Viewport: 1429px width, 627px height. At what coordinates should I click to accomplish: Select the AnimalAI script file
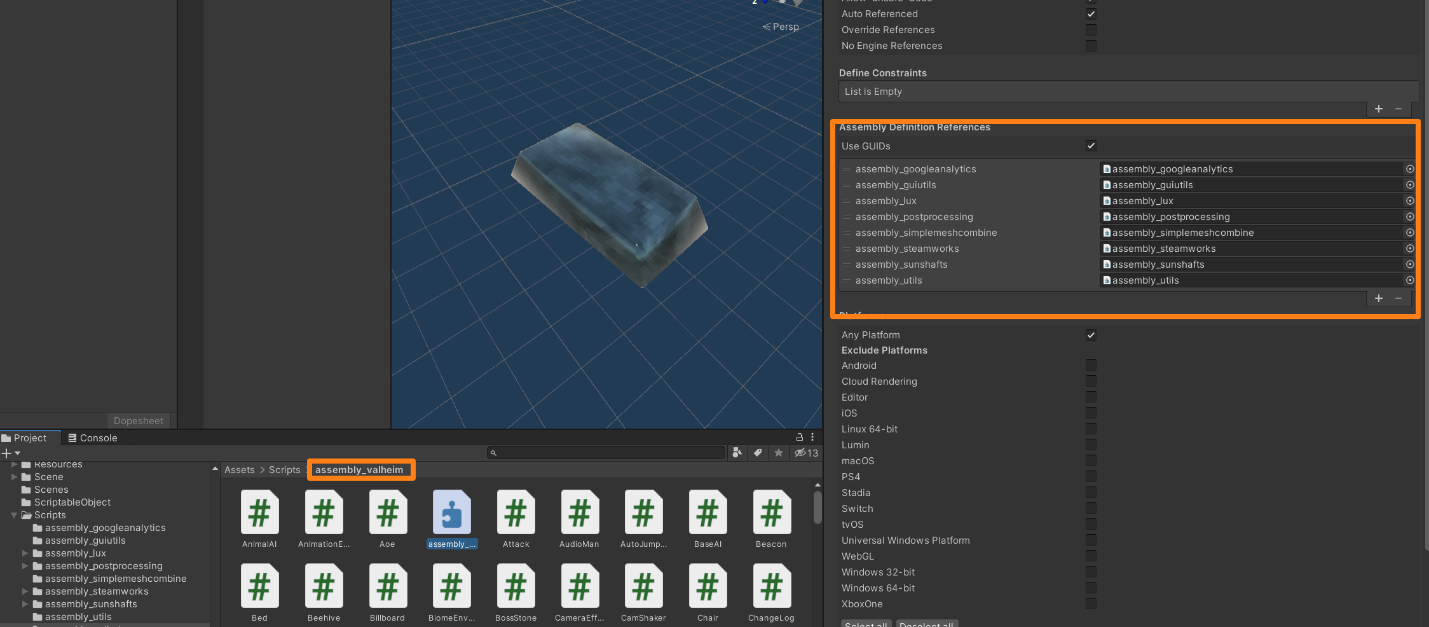(x=259, y=519)
